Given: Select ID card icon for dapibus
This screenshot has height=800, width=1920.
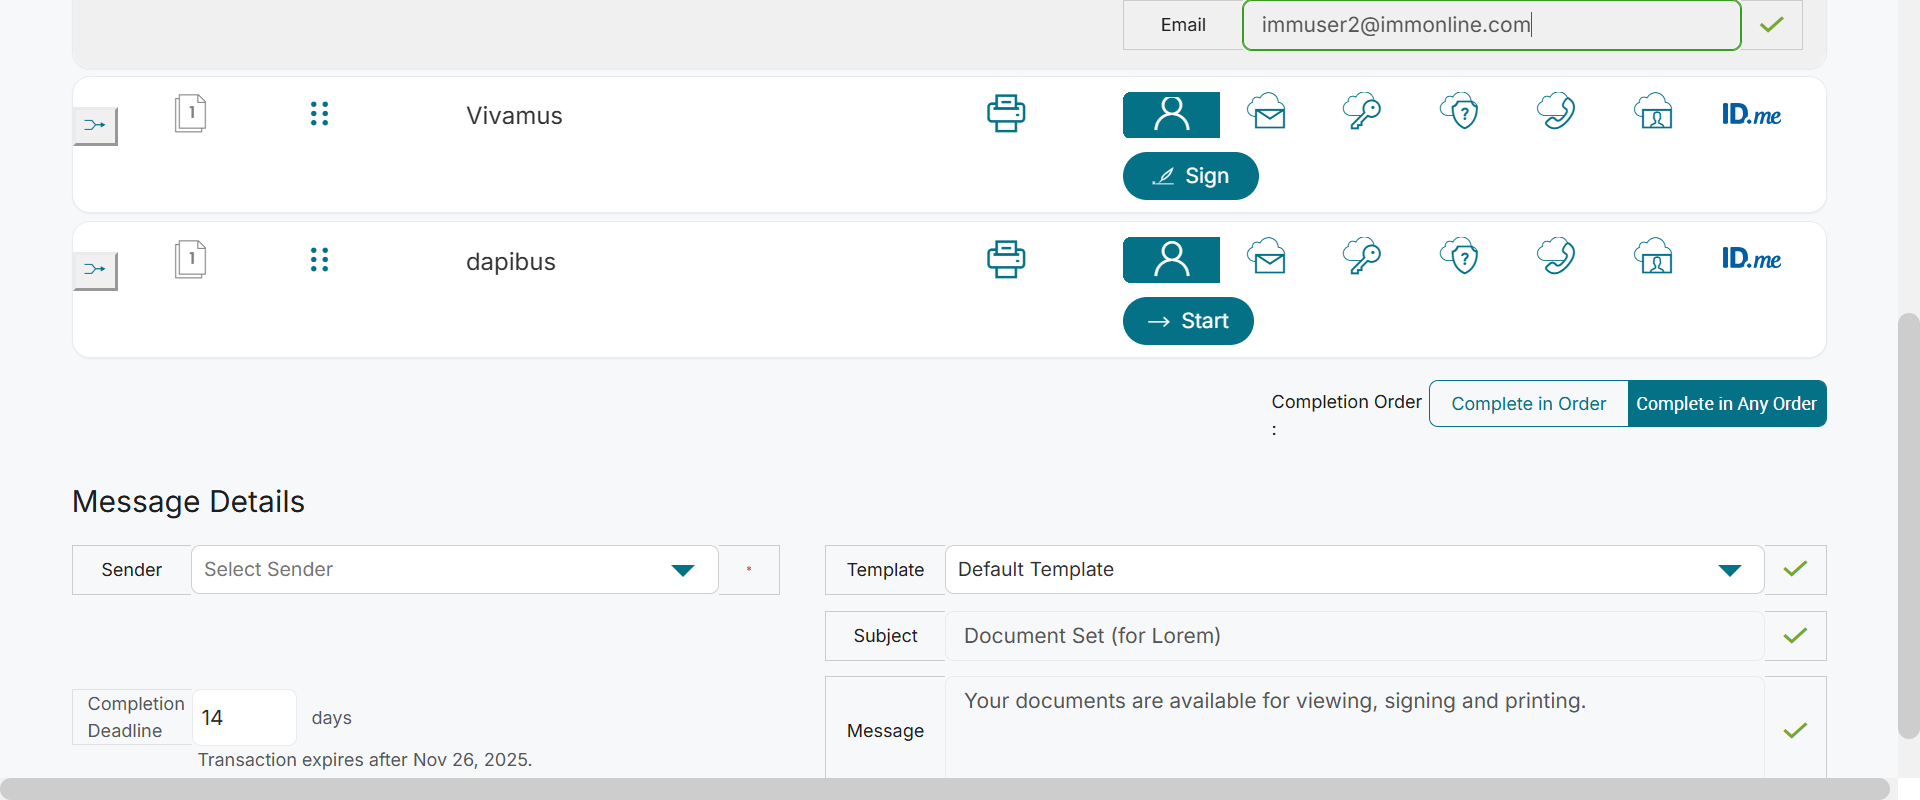Looking at the screenshot, I should (x=1653, y=257).
